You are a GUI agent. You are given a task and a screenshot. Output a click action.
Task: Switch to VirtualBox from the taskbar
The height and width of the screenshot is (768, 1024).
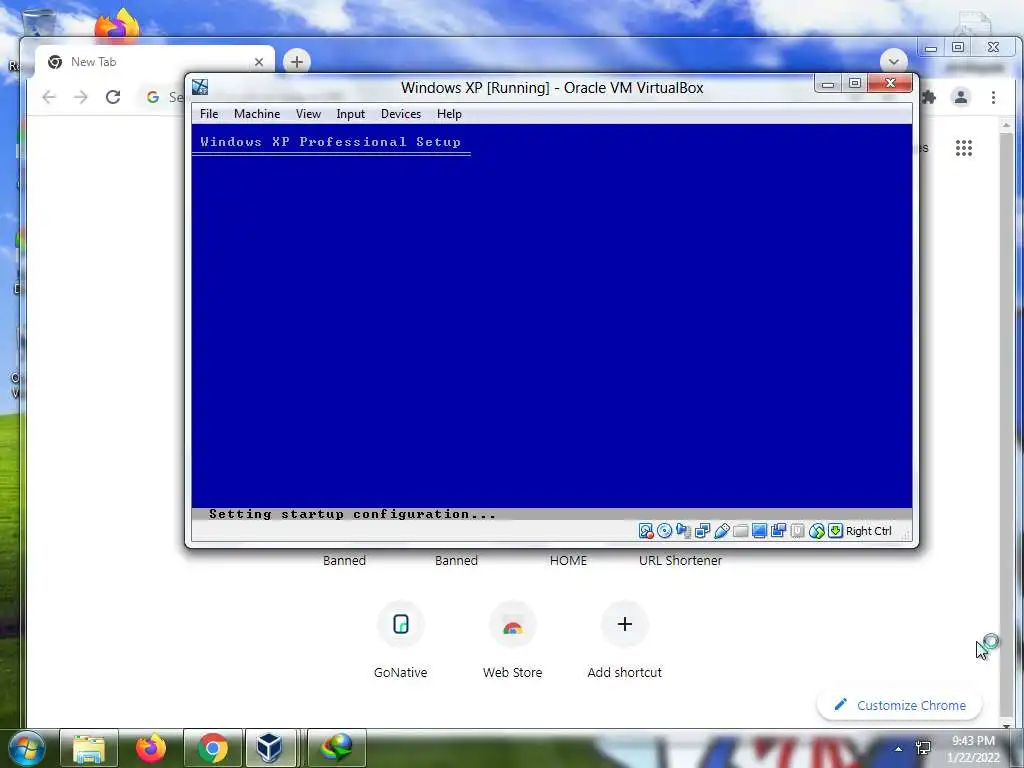(270, 748)
